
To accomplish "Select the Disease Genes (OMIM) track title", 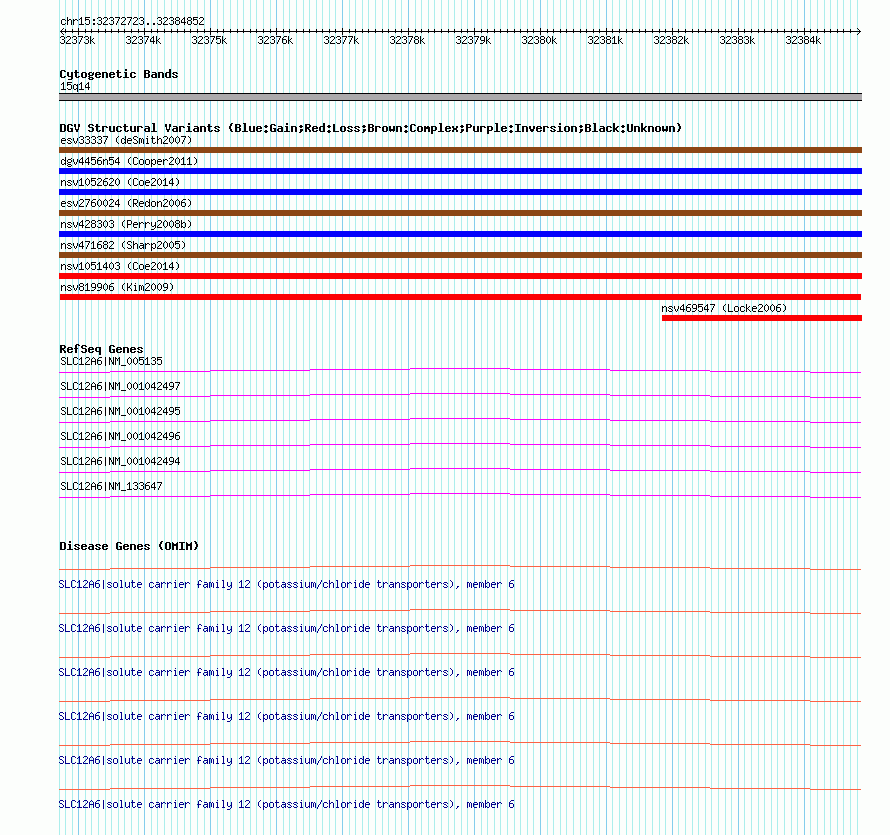I will (129, 546).
